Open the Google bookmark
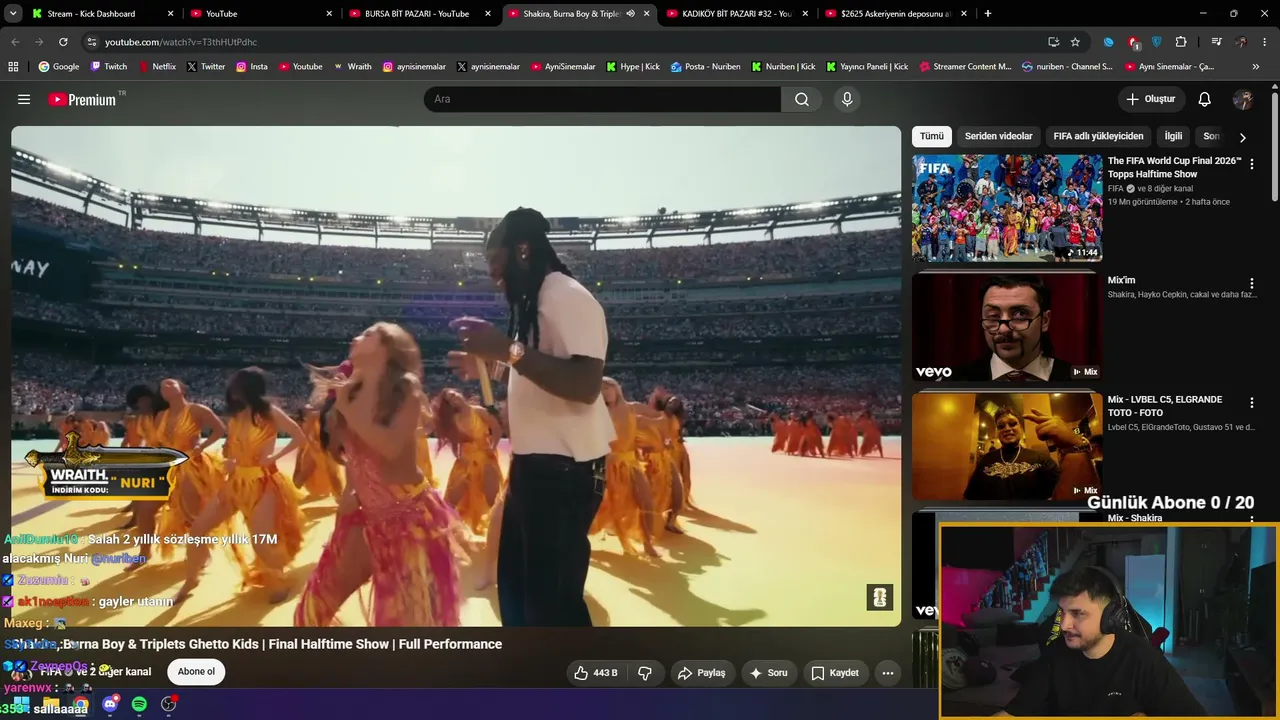1280x720 pixels. (x=59, y=67)
